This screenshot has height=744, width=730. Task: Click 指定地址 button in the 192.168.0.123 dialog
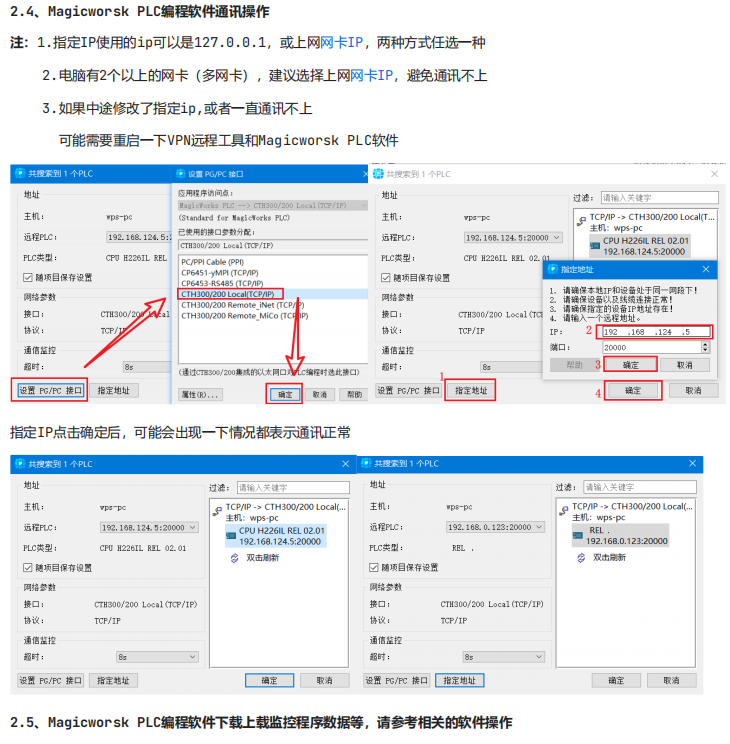click(x=459, y=680)
